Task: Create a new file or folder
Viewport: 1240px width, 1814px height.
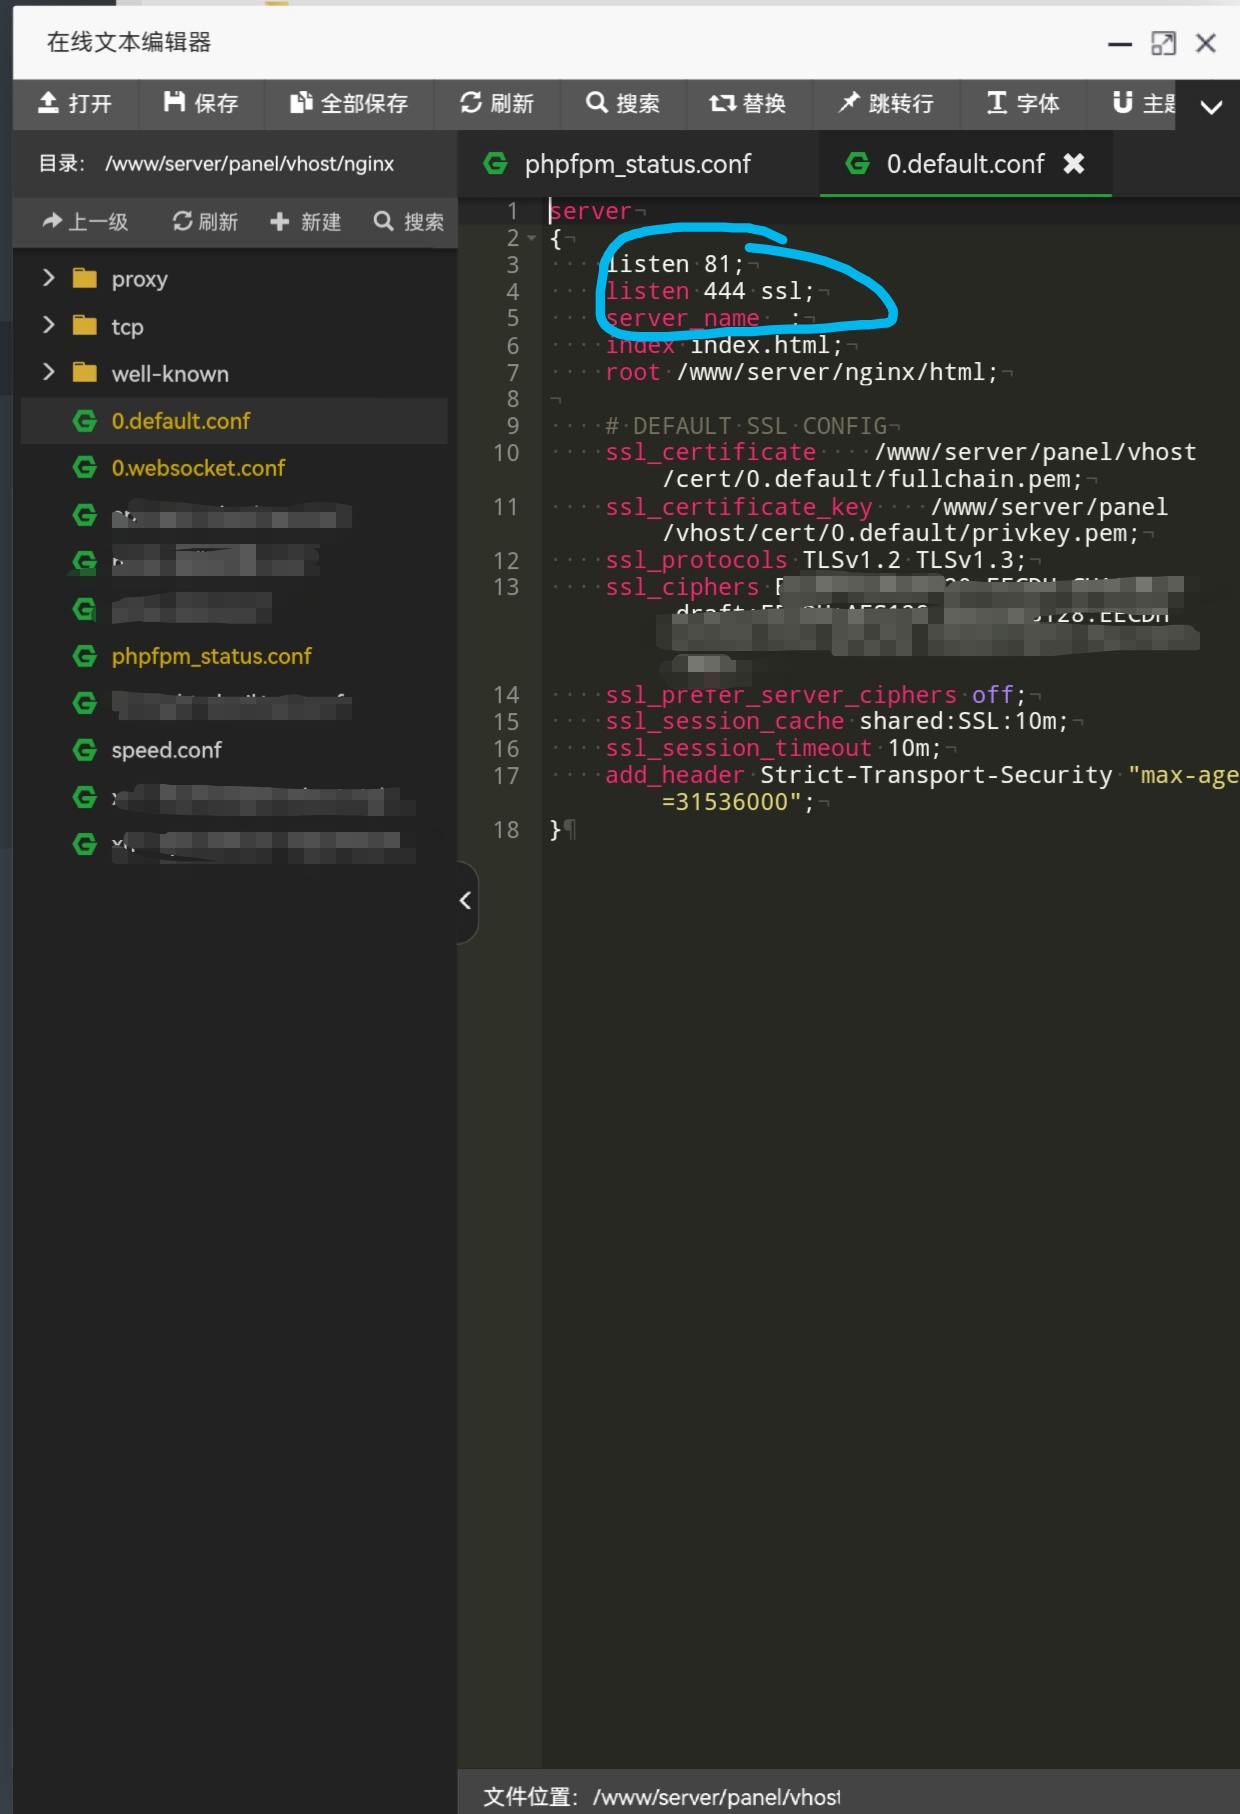Action: (306, 221)
